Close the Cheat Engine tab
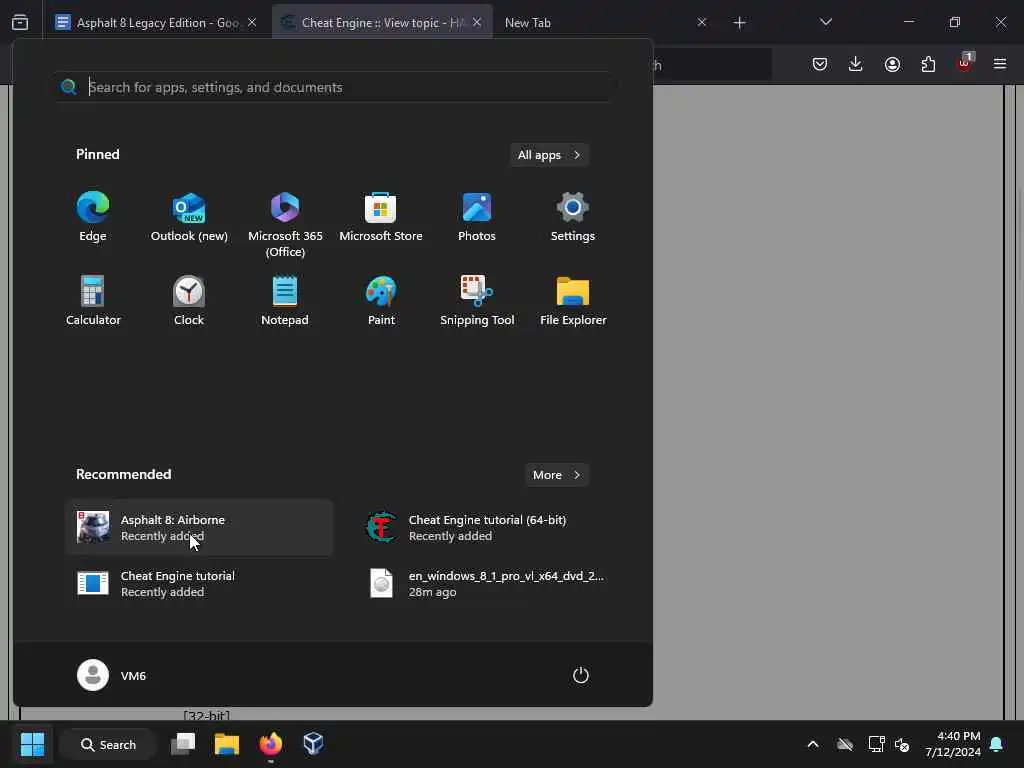 pos(477,23)
